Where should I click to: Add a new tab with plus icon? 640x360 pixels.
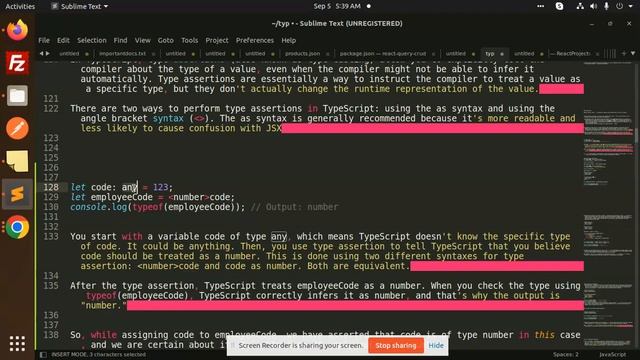tap(624, 53)
